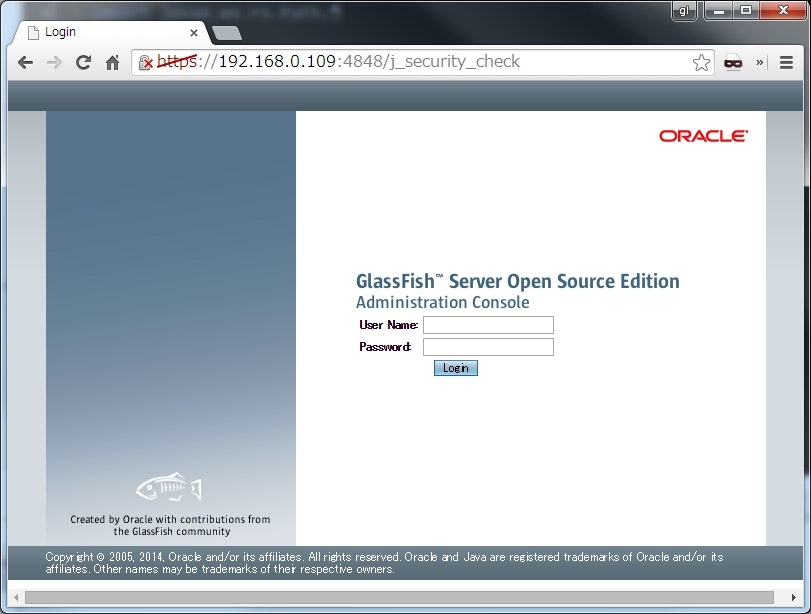
Task: Click the masked-face extension icon
Action: pos(732,63)
